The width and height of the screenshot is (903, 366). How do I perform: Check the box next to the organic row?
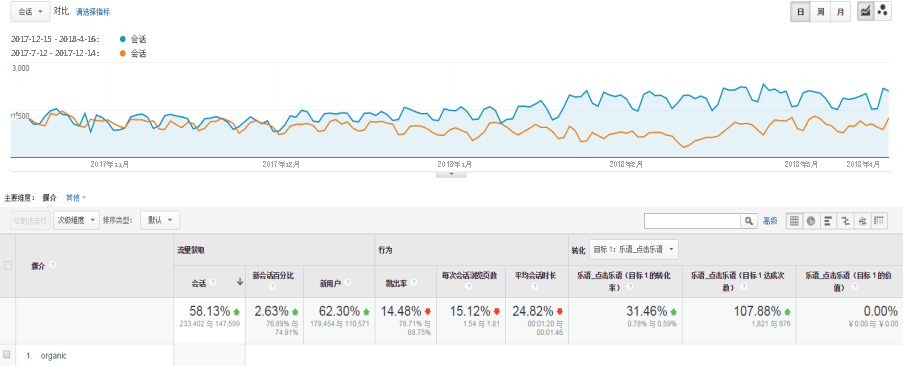(x=7, y=355)
